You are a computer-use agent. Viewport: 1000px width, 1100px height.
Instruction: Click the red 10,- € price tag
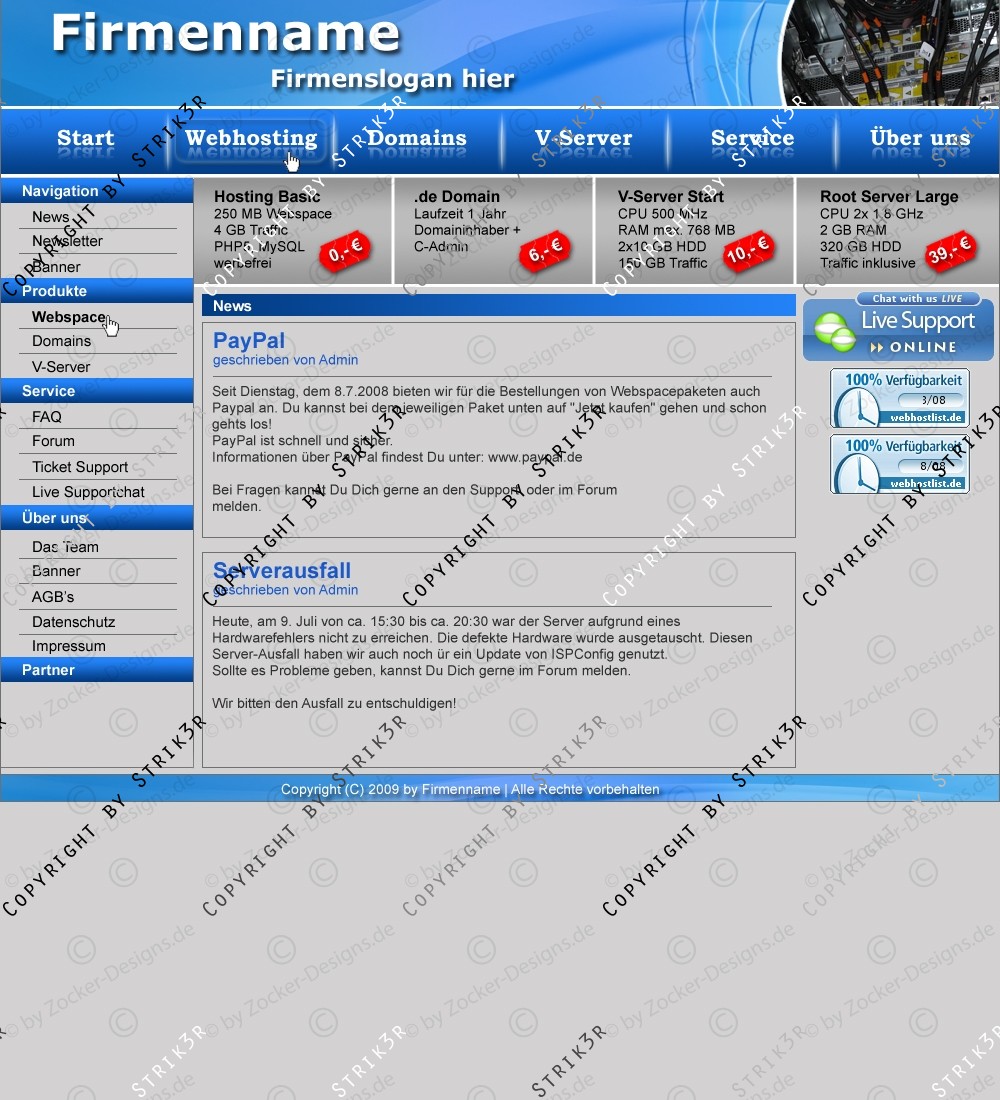coord(748,252)
